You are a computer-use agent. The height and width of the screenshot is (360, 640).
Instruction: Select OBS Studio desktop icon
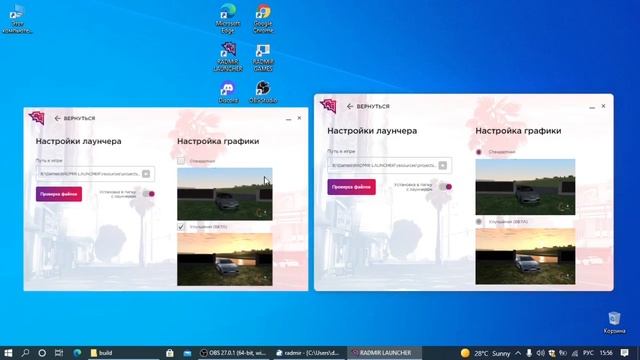tap(263, 92)
